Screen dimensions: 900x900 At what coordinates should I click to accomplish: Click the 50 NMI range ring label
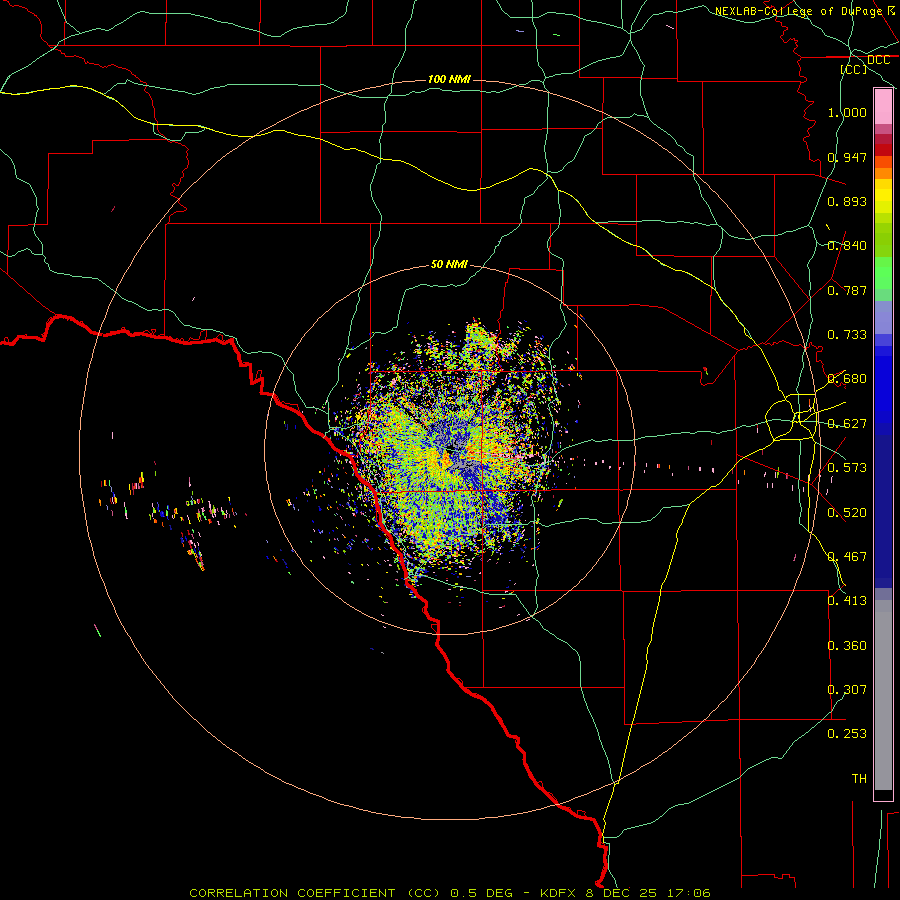click(449, 265)
